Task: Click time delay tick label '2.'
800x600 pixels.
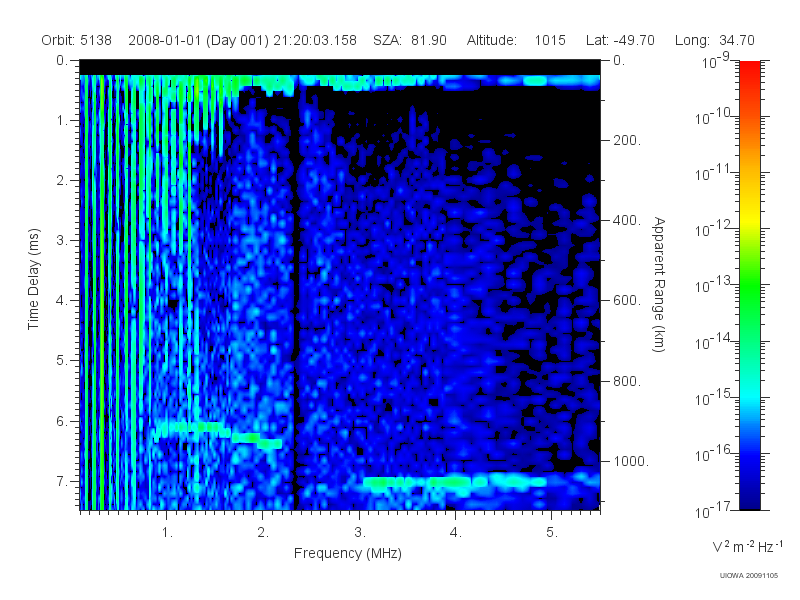Action: tap(62, 181)
